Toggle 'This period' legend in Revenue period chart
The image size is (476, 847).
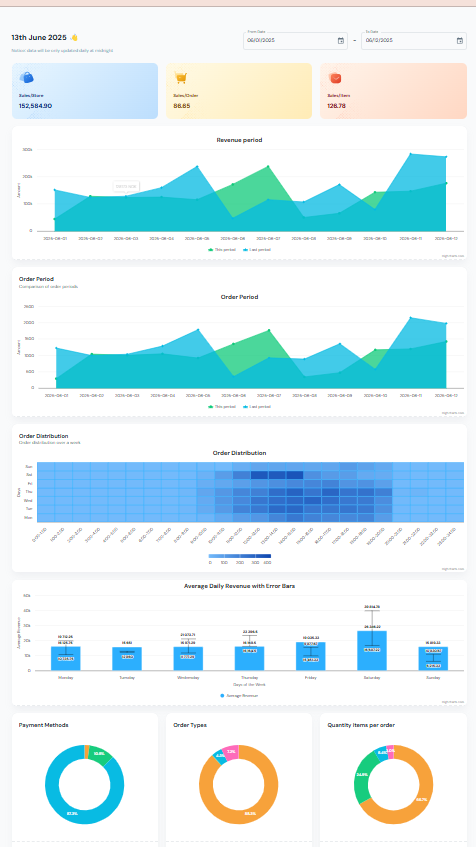[222, 250]
